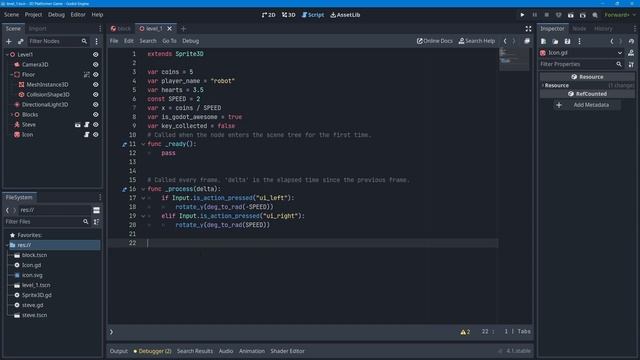Open Scene dock extra options menu
Screen dimensions: 640x360
click(x=97, y=41)
